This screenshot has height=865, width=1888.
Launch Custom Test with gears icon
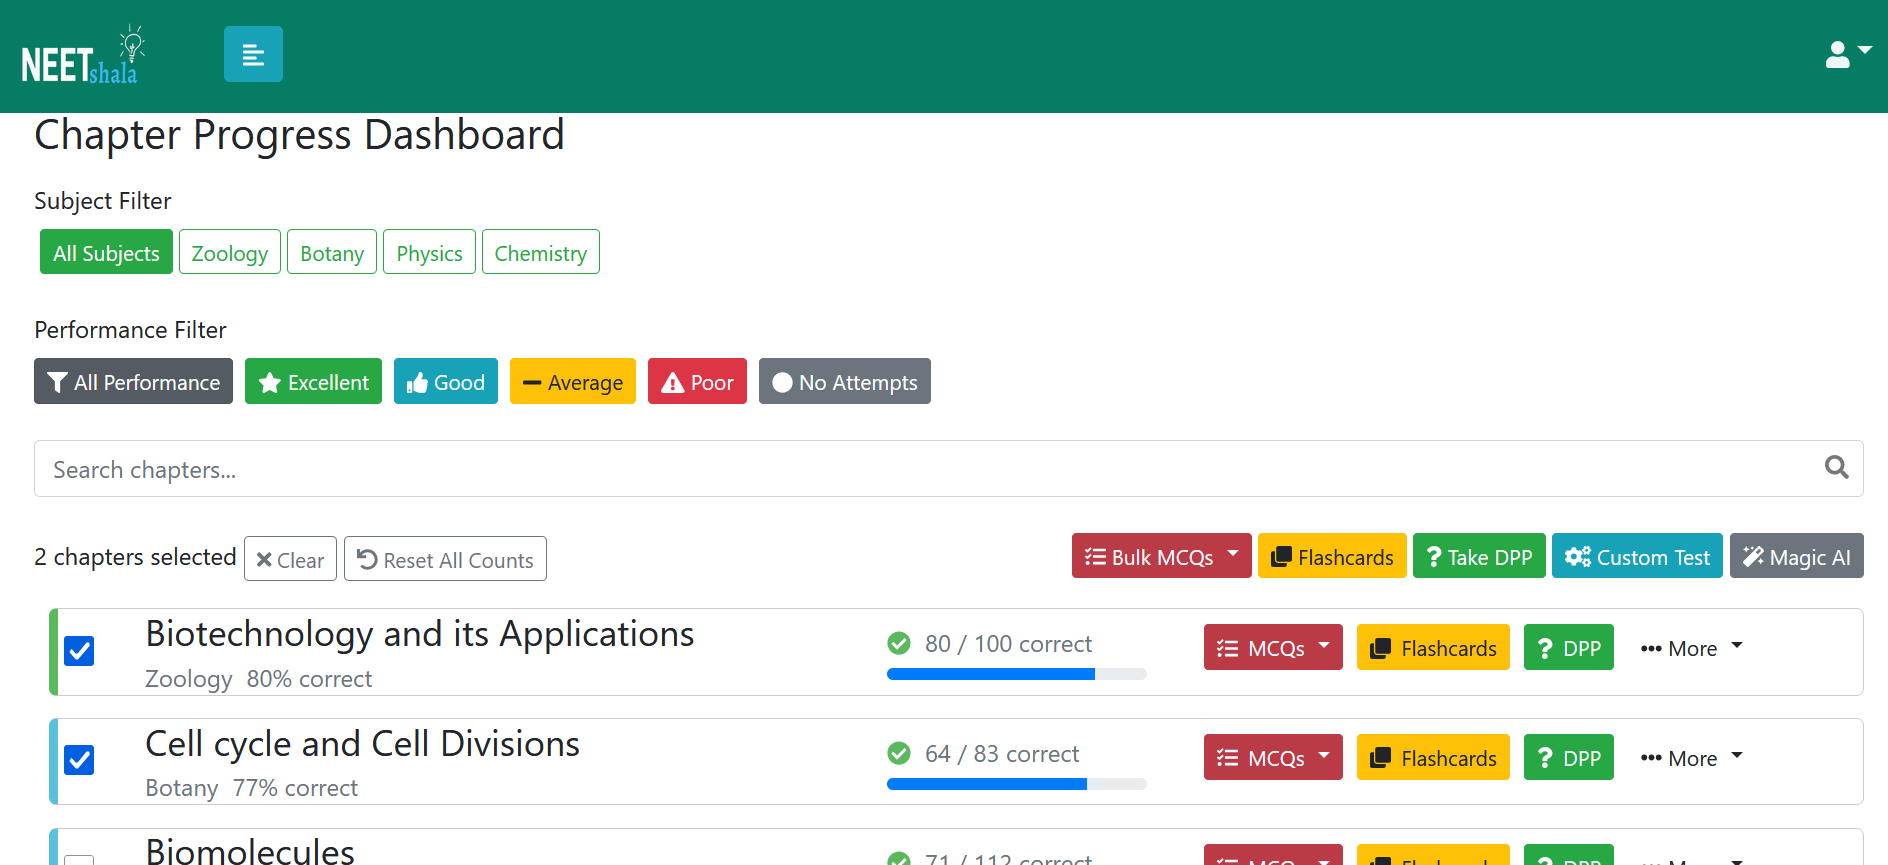point(1637,556)
